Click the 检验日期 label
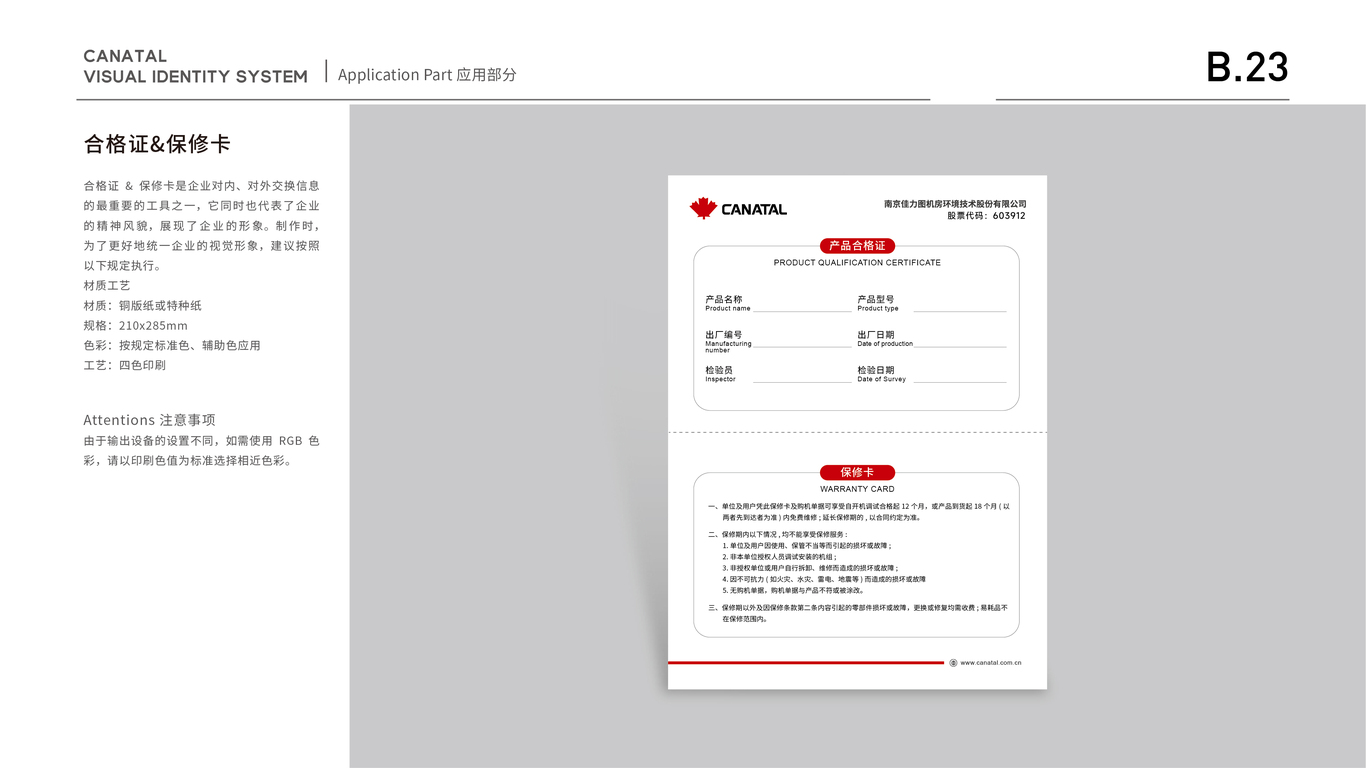The height and width of the screenshot is (768, 1366). 876,370
